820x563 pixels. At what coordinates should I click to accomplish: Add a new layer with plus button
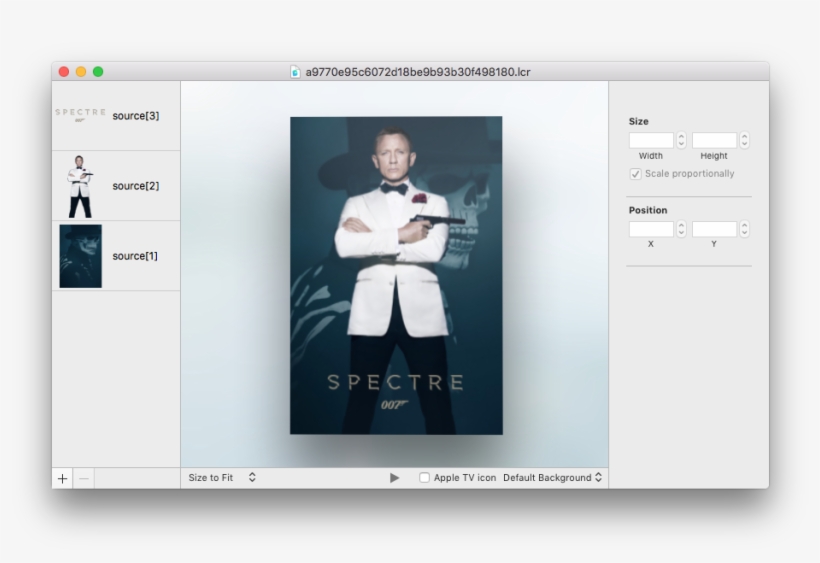click(x=62, y=478)
